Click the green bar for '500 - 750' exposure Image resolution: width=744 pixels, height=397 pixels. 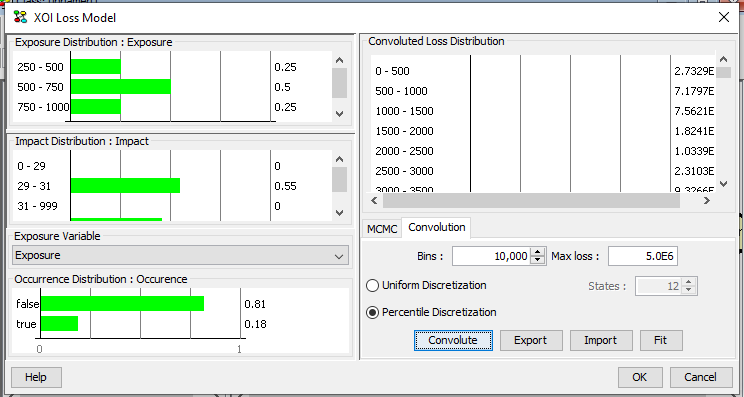pyautogui.click(x=121, y=87)
